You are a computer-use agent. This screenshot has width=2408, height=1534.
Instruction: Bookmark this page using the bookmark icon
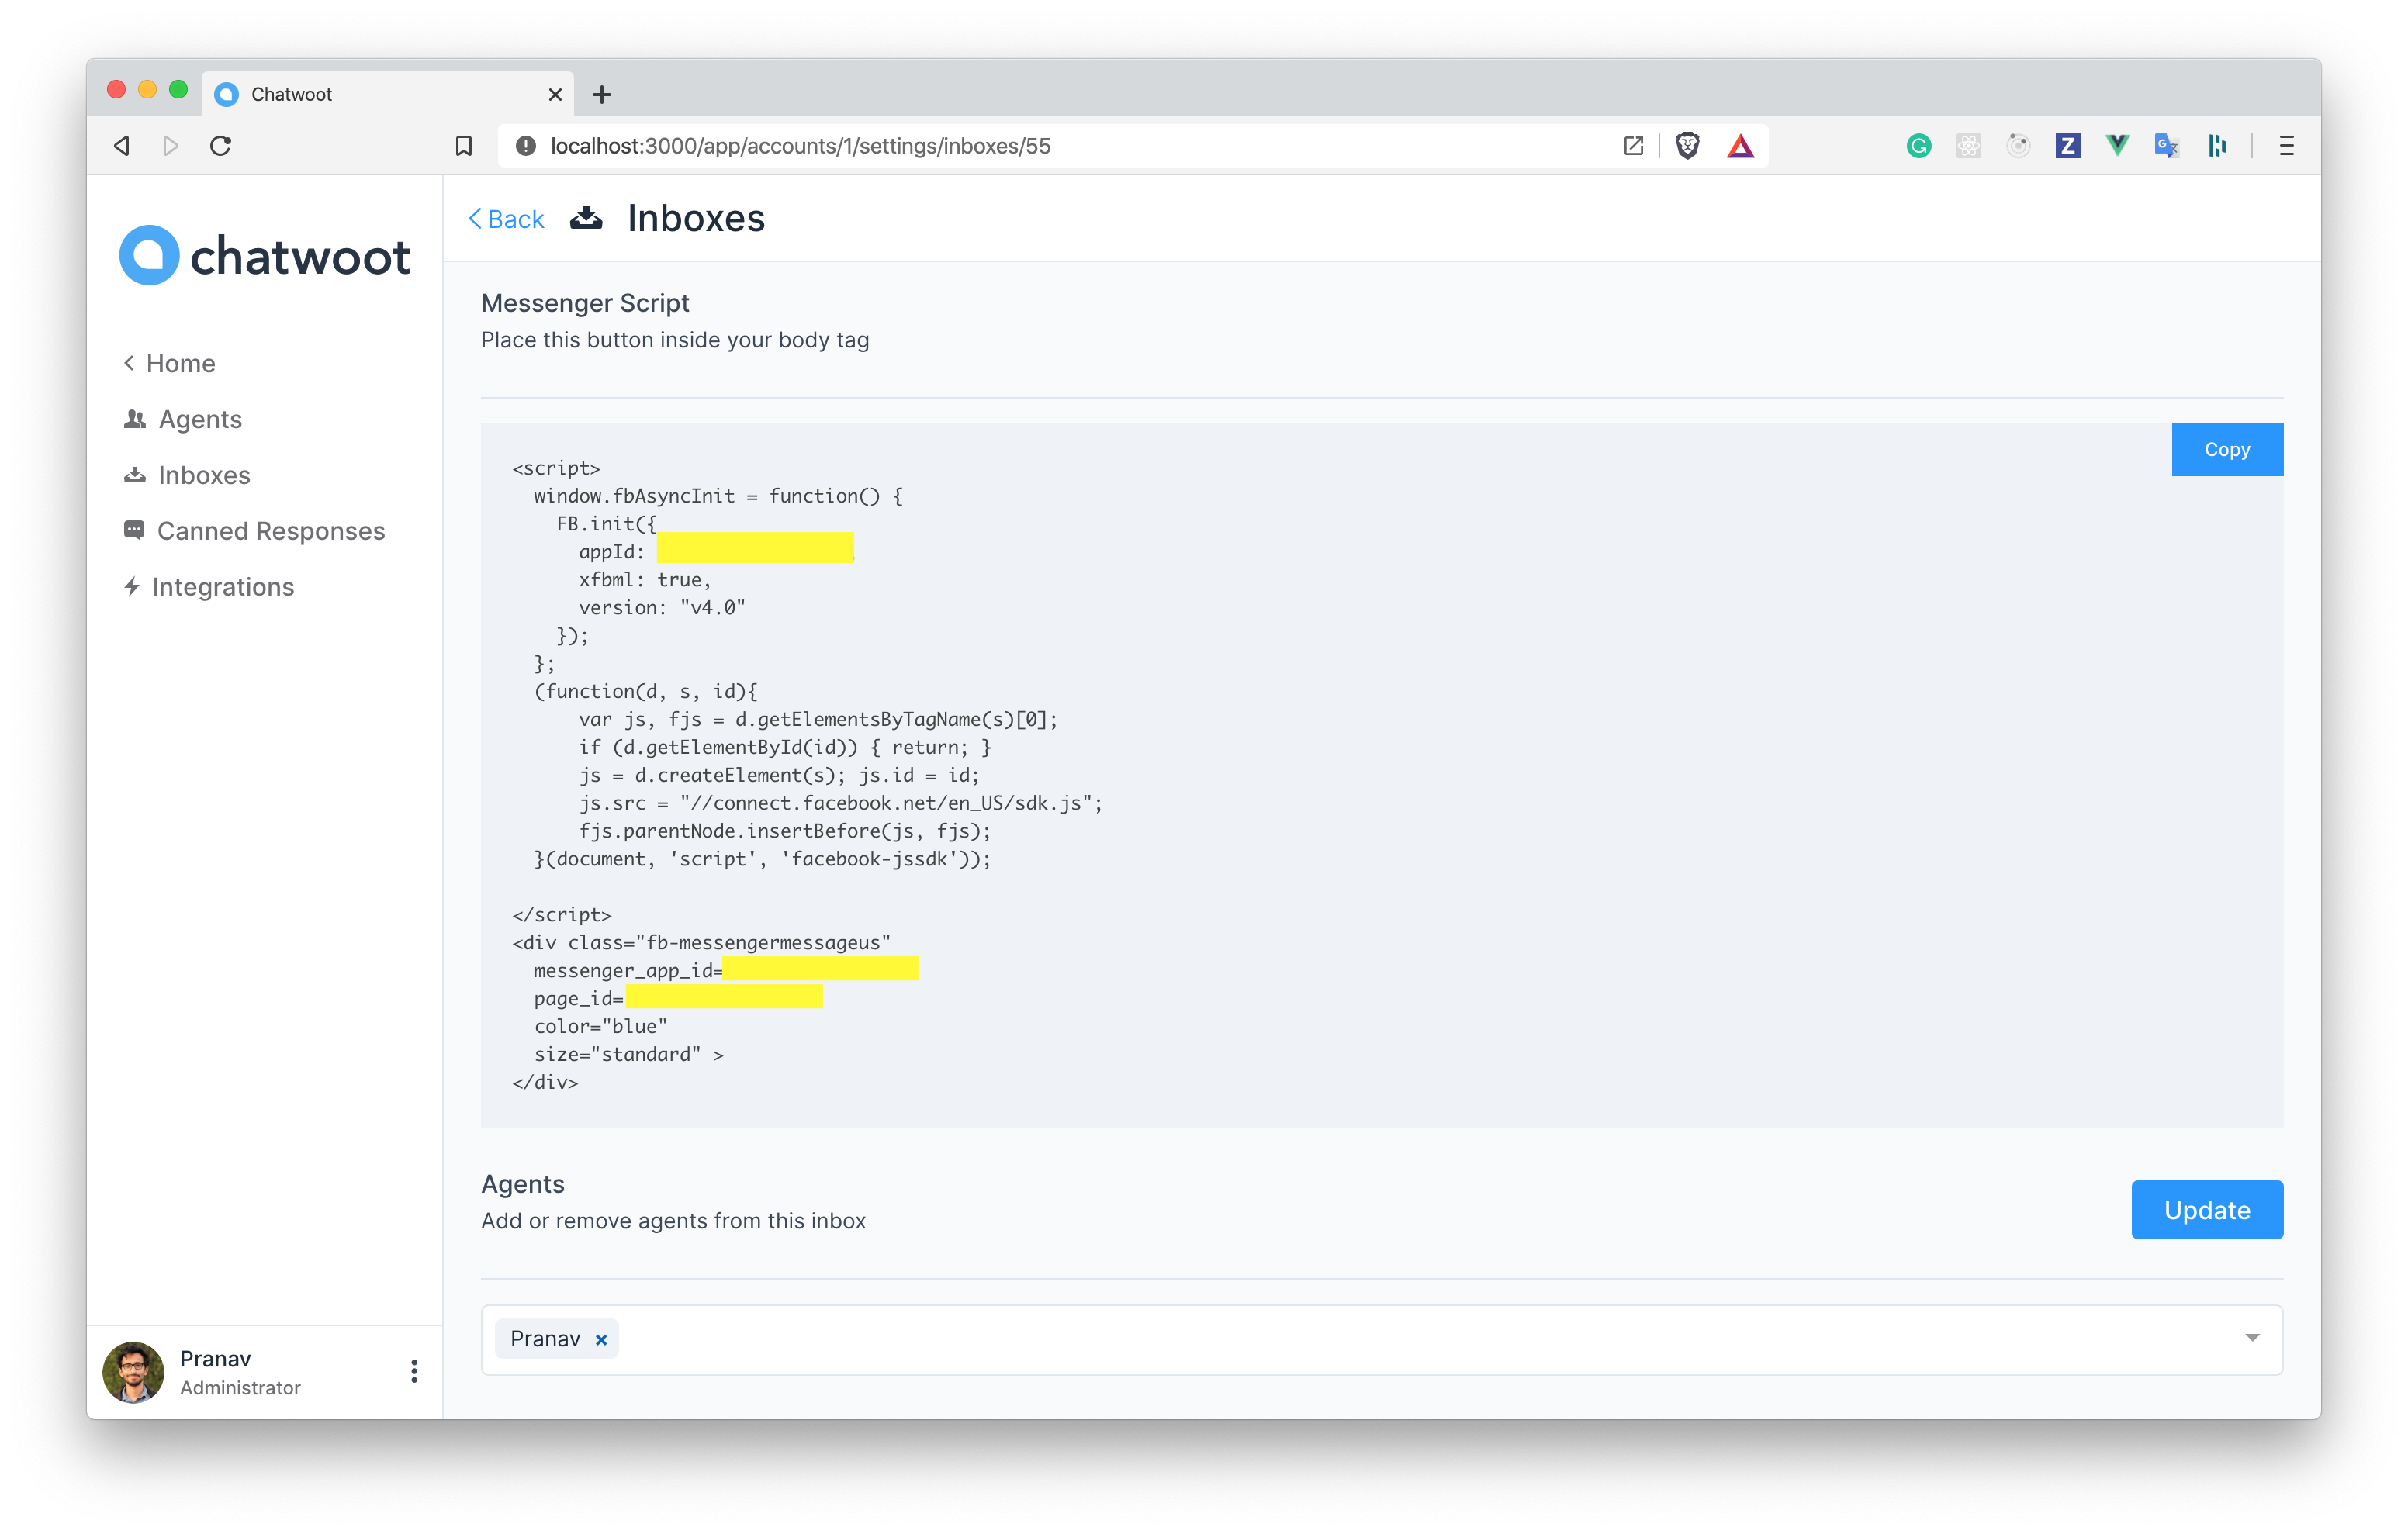coord(464,146)
